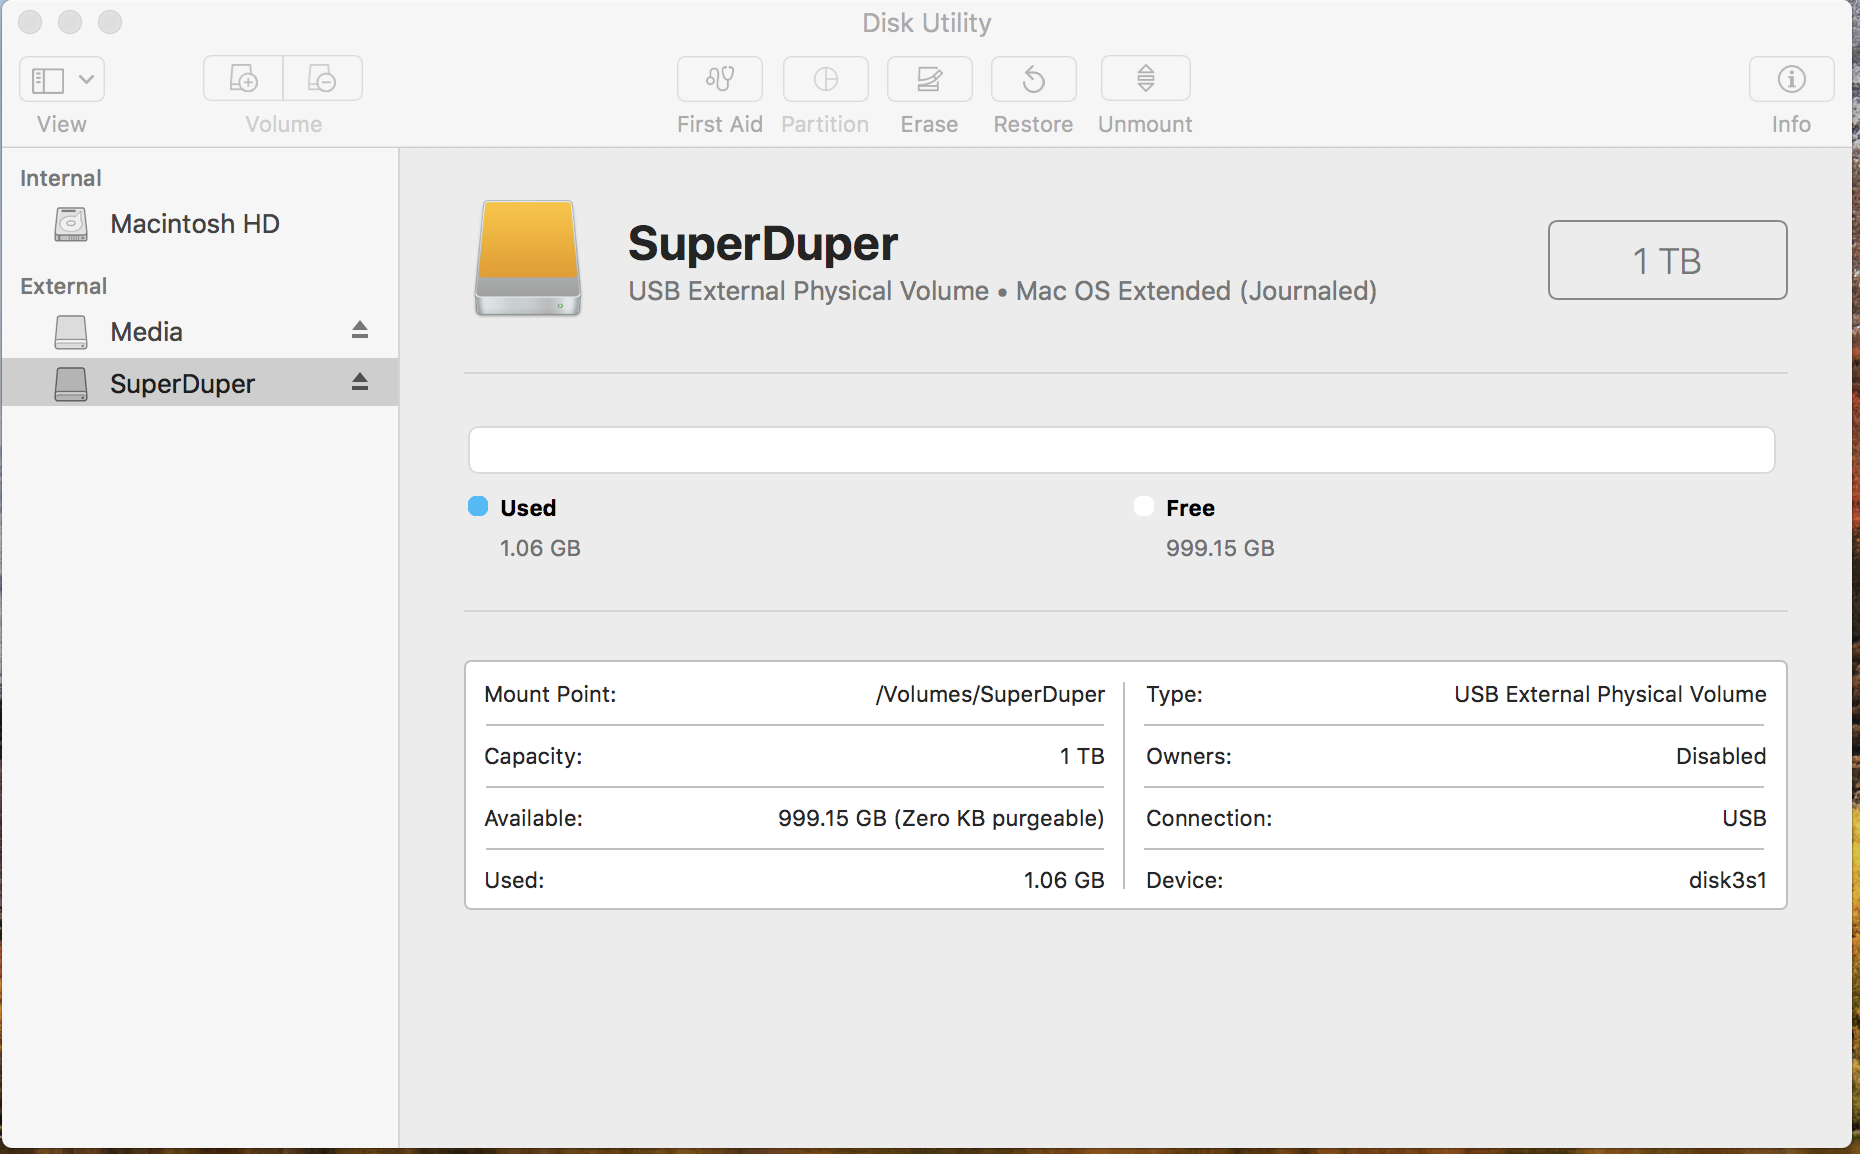The height and width of the screenshot is (1154, 1860).
Task: Click the storage usage bar
Action: [1120, 450]
